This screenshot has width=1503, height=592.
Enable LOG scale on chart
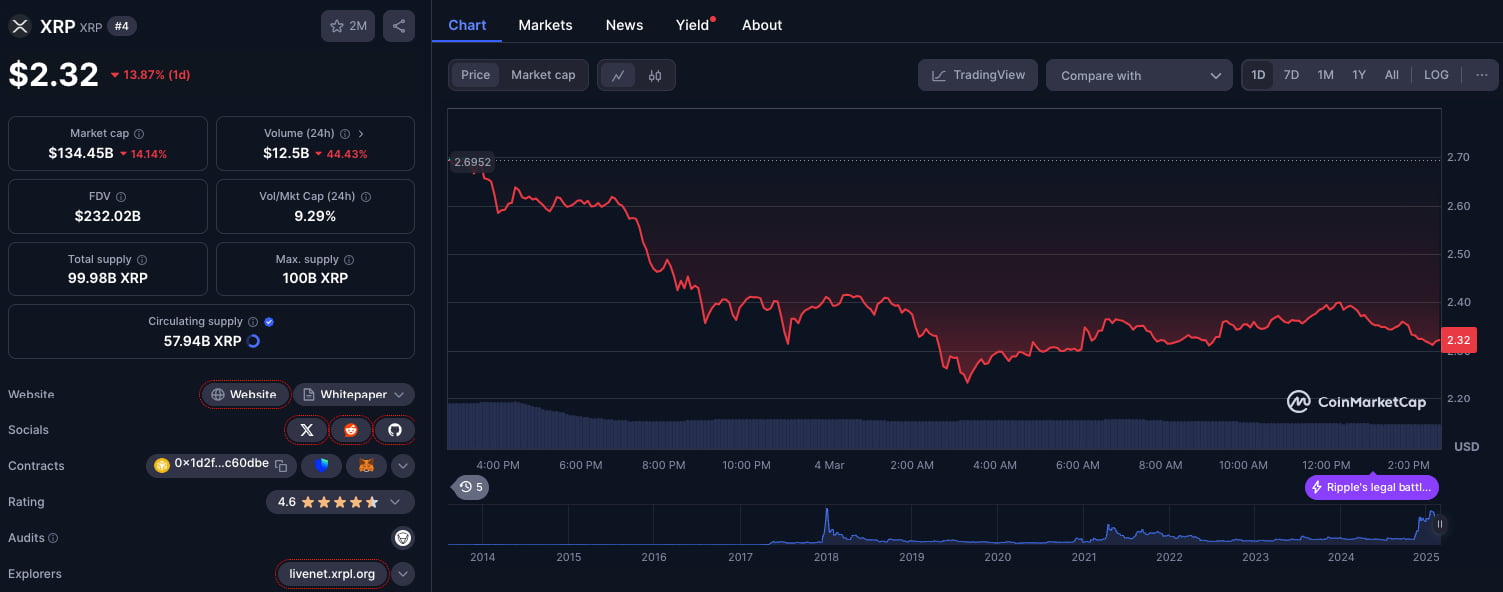[1436, 75]
